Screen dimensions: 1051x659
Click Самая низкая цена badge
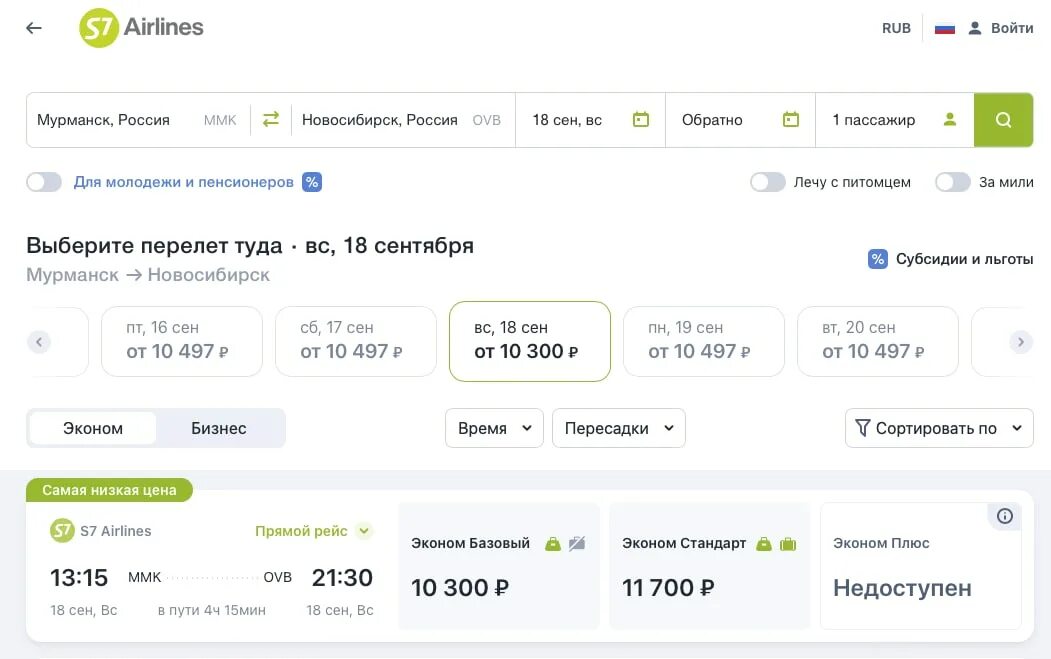coord(109,490)
